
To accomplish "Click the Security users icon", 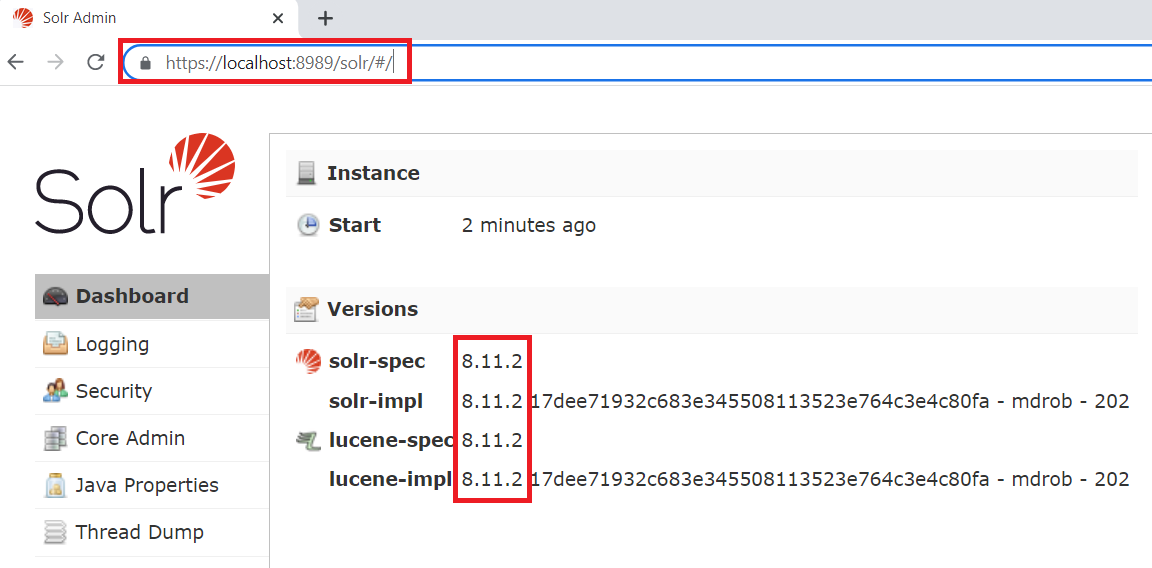I will tap(55, 391).
